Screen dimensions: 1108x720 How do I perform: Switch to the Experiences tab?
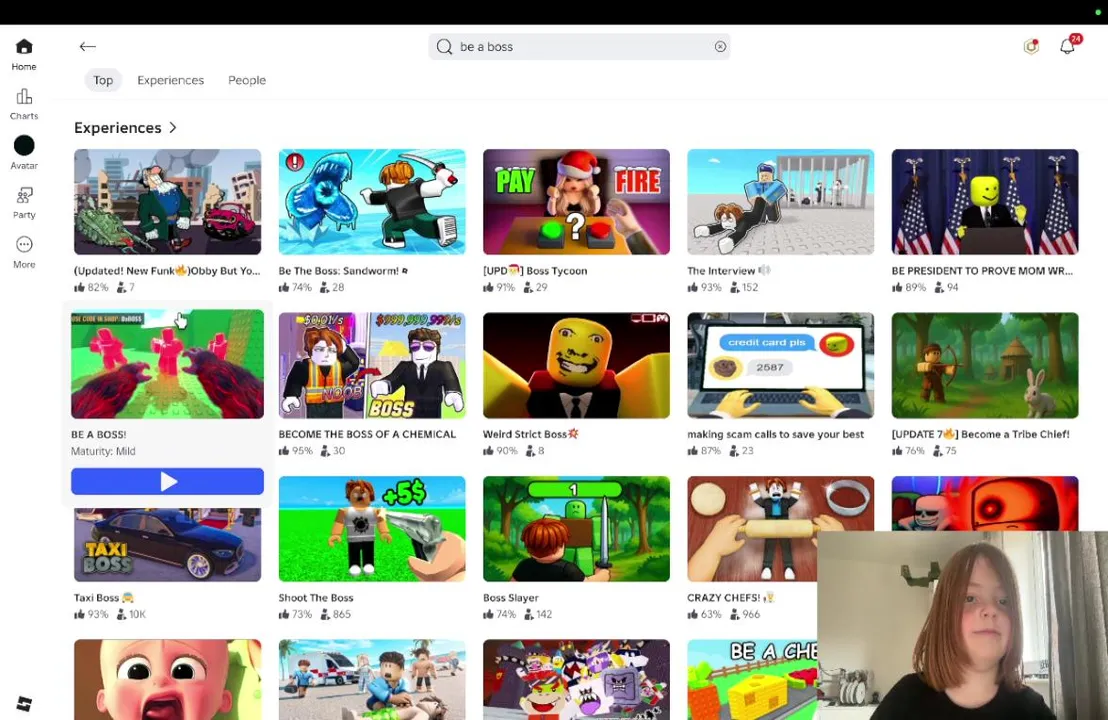coord(170,80)
